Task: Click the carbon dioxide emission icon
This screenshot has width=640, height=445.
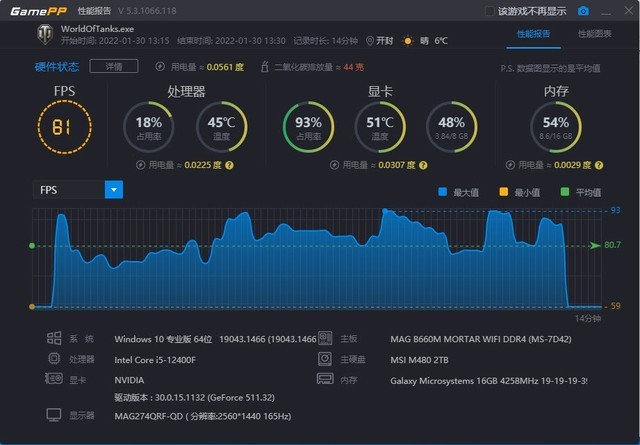Action: 264,67
